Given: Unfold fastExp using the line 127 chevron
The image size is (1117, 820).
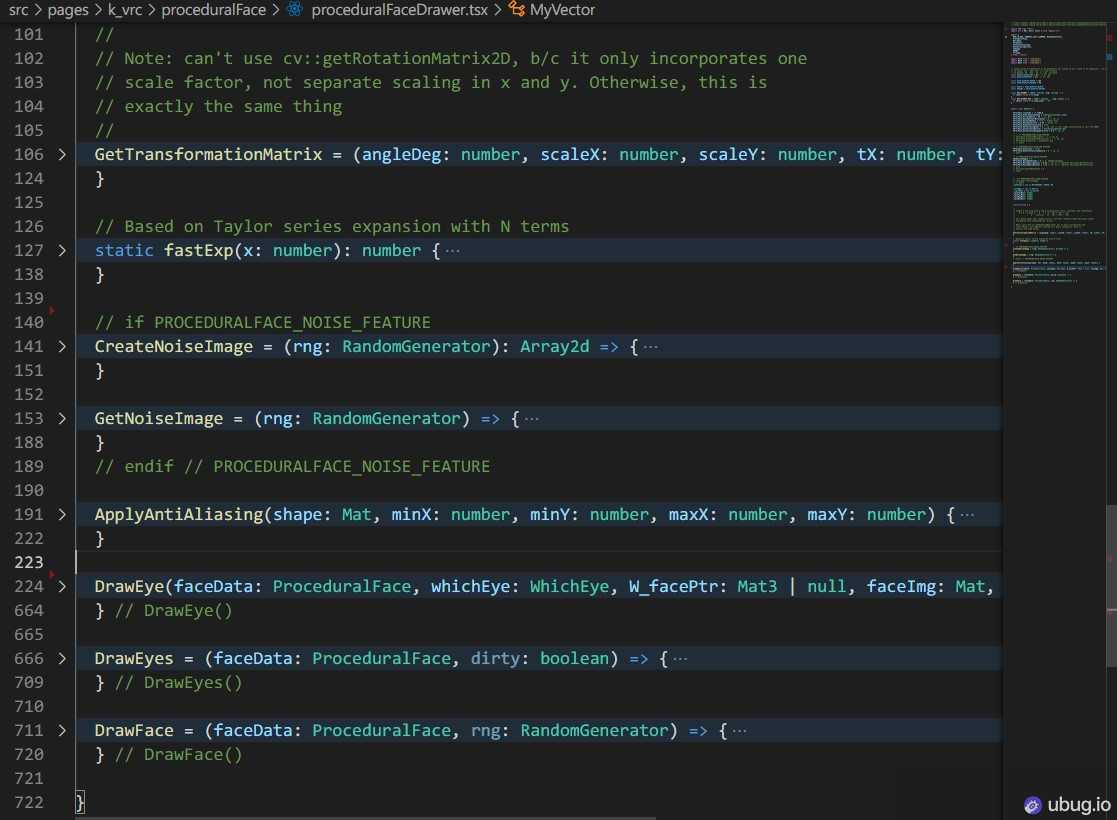Looking at the screenshot, I should (x=62, y=251).
